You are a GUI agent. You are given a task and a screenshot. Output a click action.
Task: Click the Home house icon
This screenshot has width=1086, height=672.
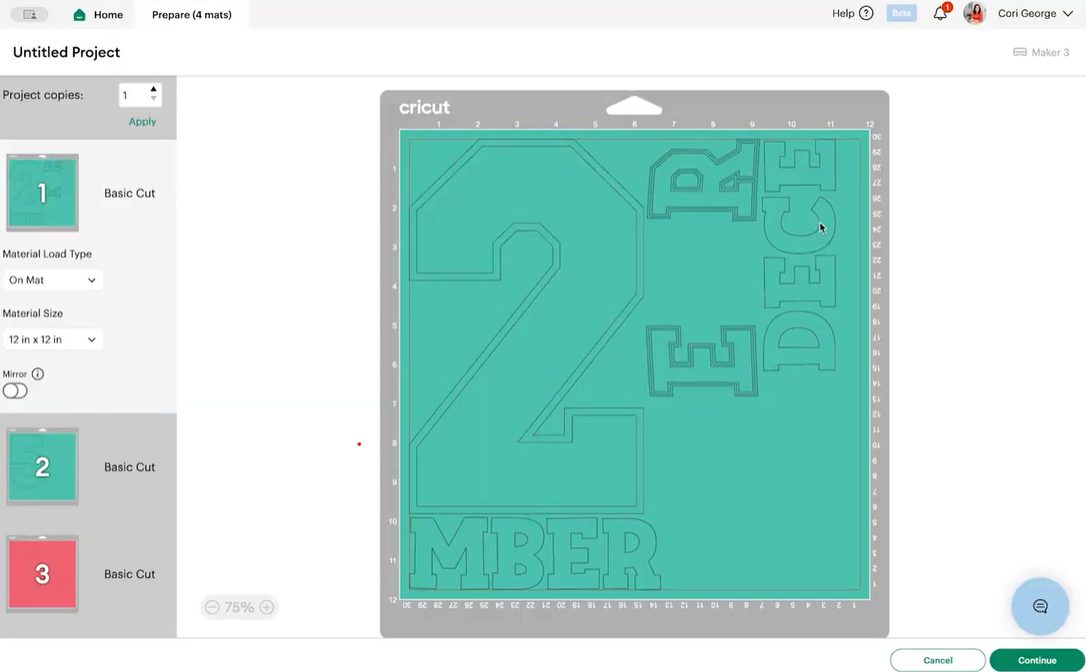click(x=80, y=15)
